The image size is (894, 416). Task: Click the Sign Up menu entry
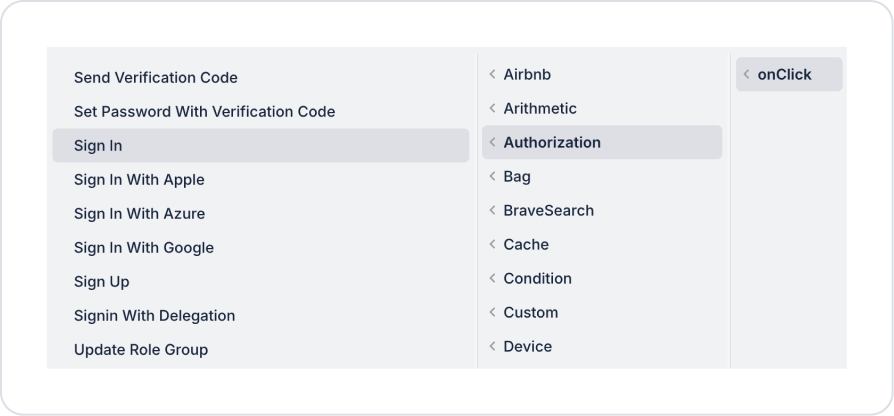point(102,282)
